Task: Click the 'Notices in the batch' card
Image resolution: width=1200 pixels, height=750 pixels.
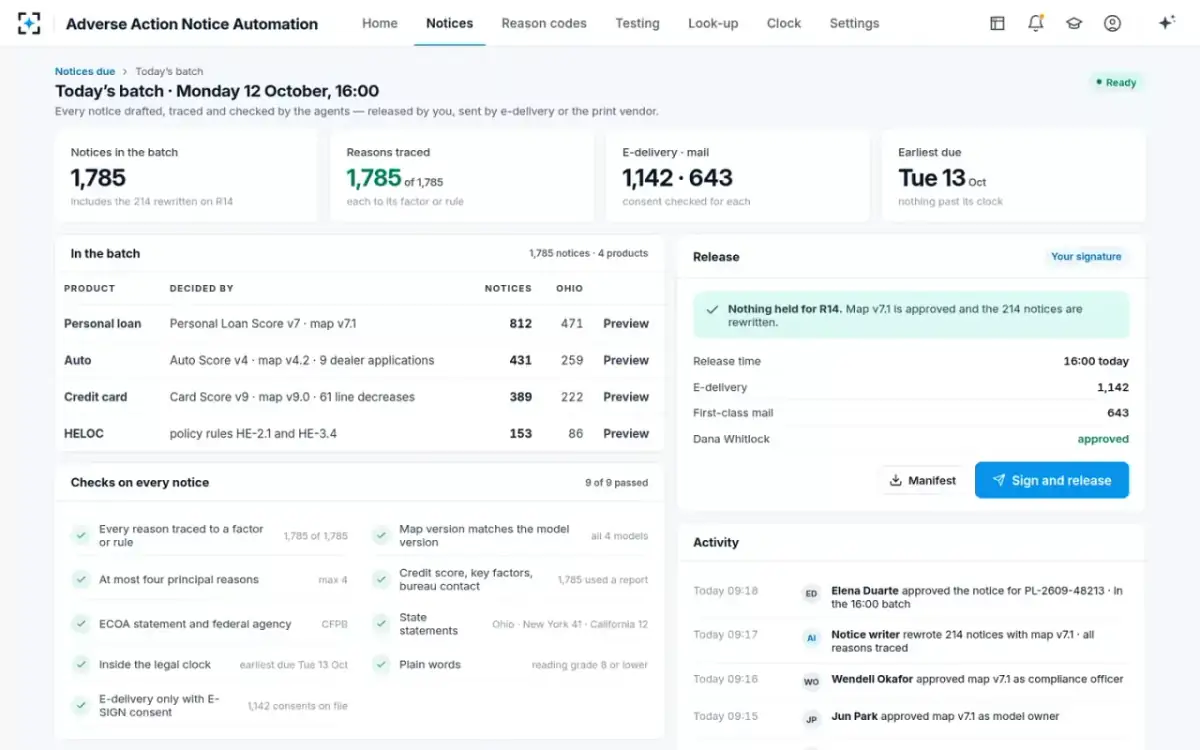Action: [x=186, y=176]
